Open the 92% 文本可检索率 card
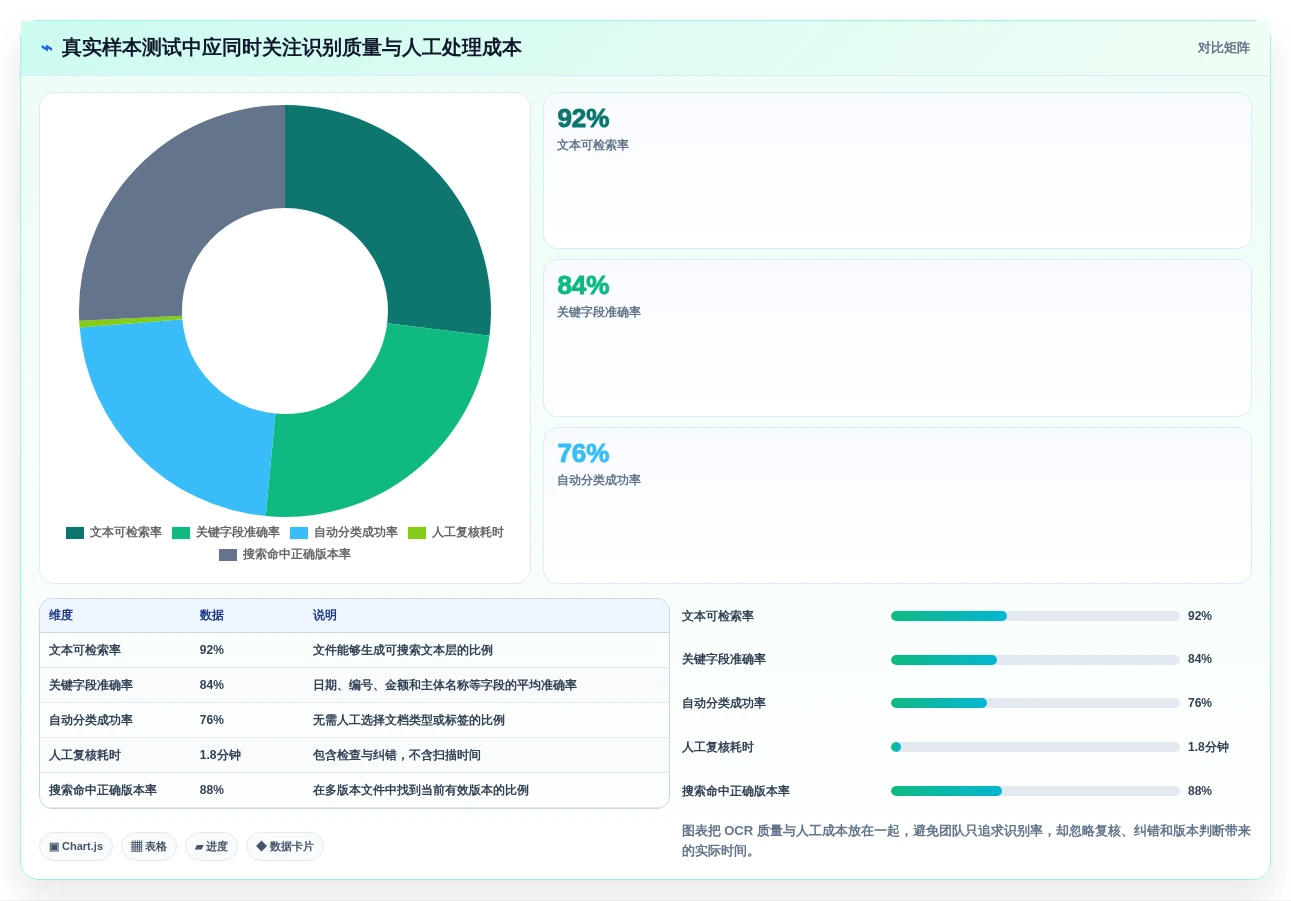Screen dimensions: 1291x901 click(x=897, y=170)
